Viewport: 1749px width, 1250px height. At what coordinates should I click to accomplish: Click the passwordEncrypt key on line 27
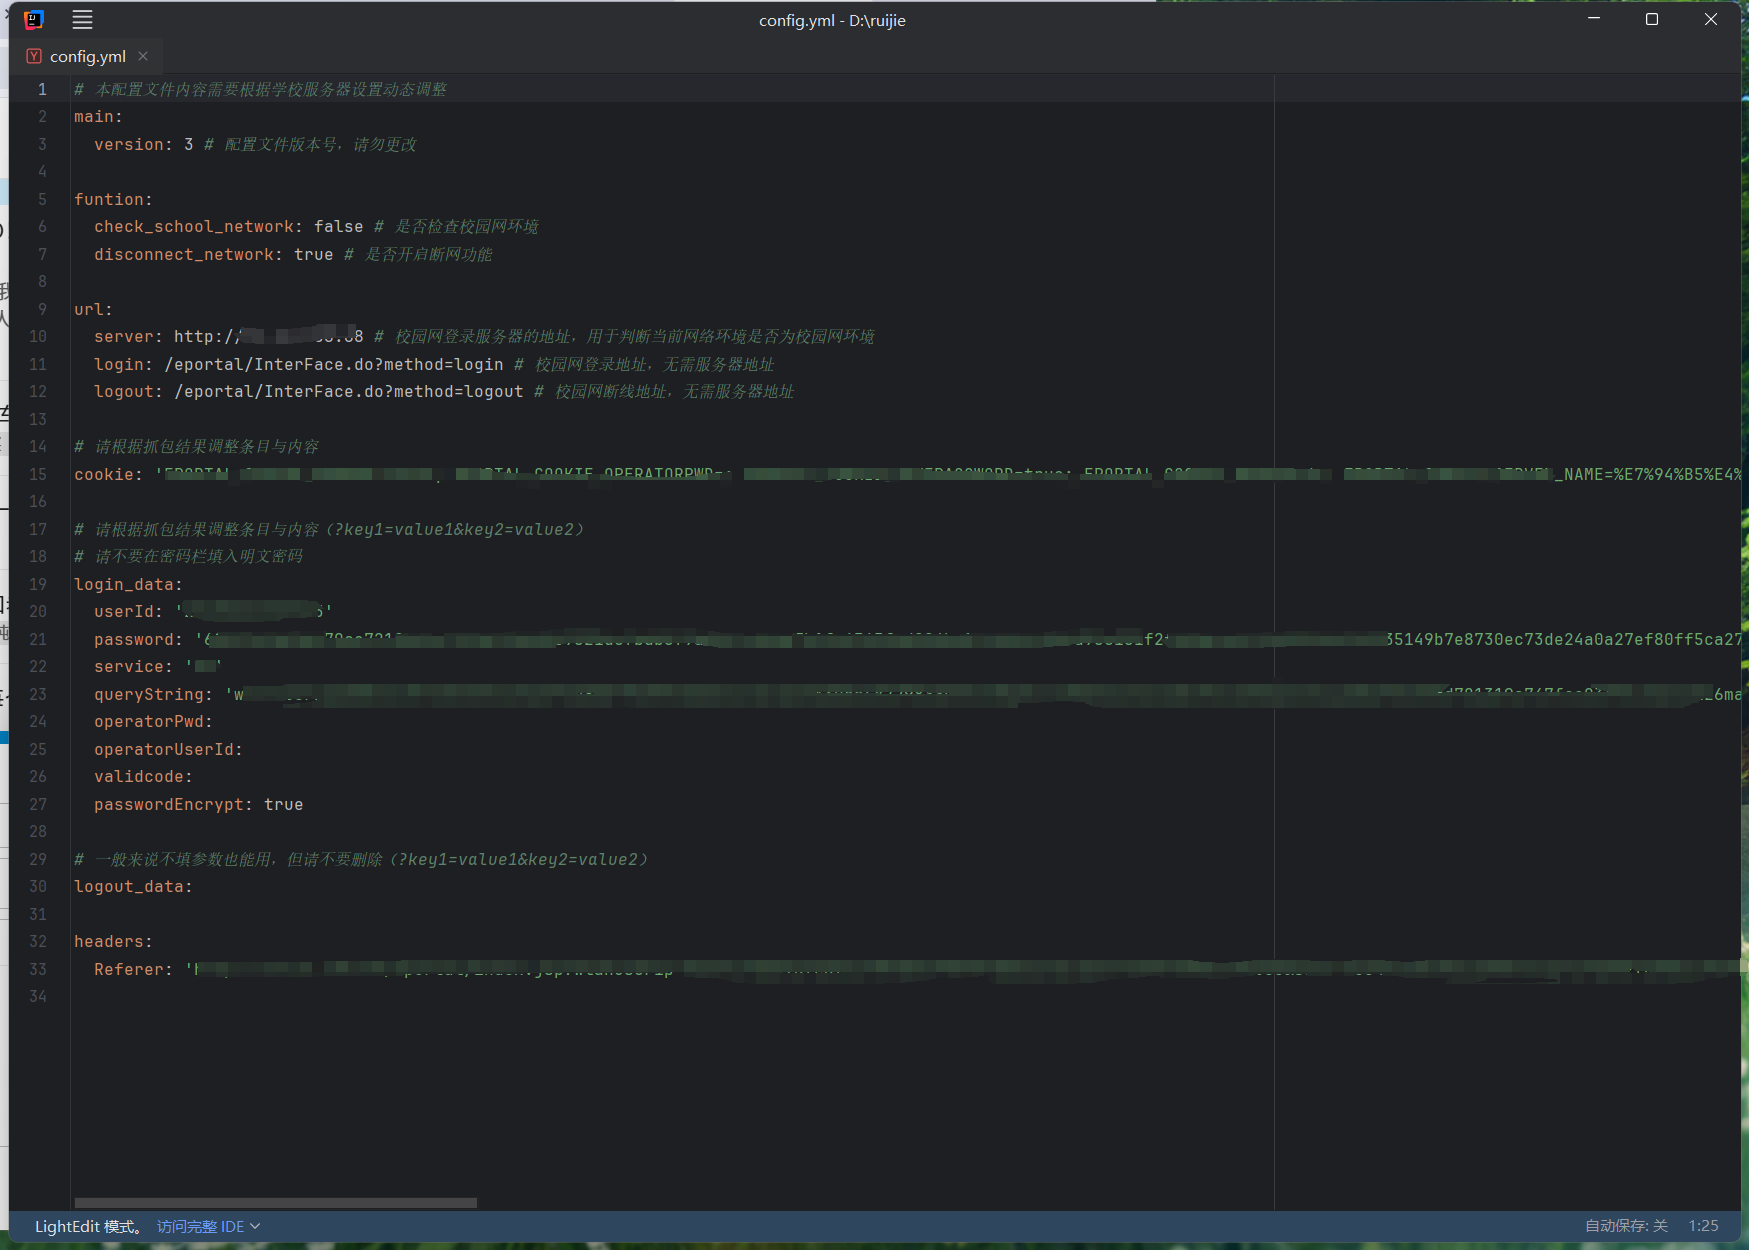click(x=169, y=805)
